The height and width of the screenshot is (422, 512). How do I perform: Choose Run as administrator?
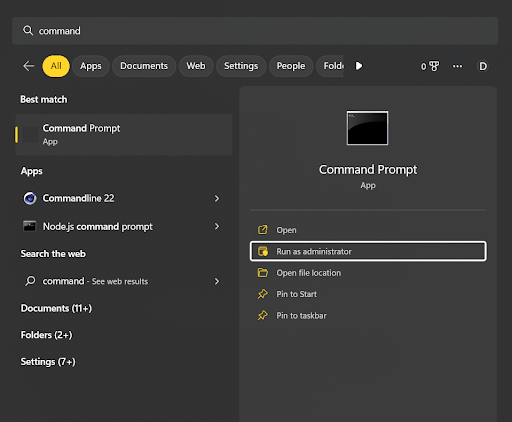(x=368, y=251)
